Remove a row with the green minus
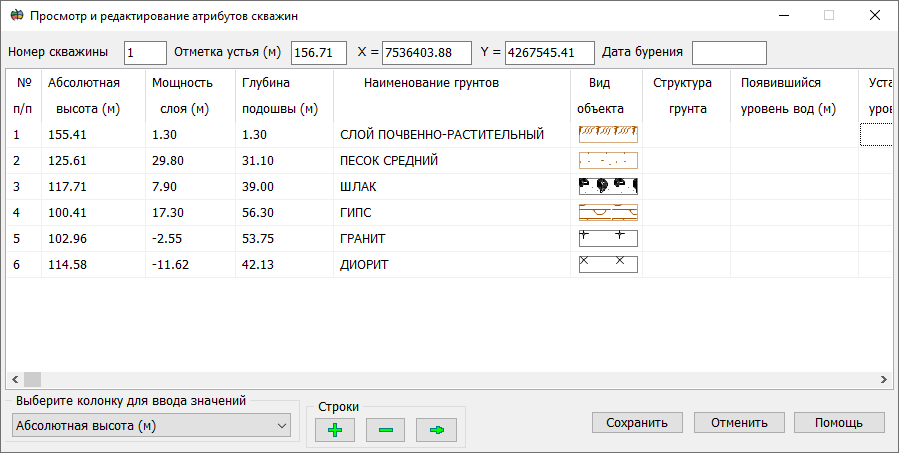The image size is (899, 453). 386,429
